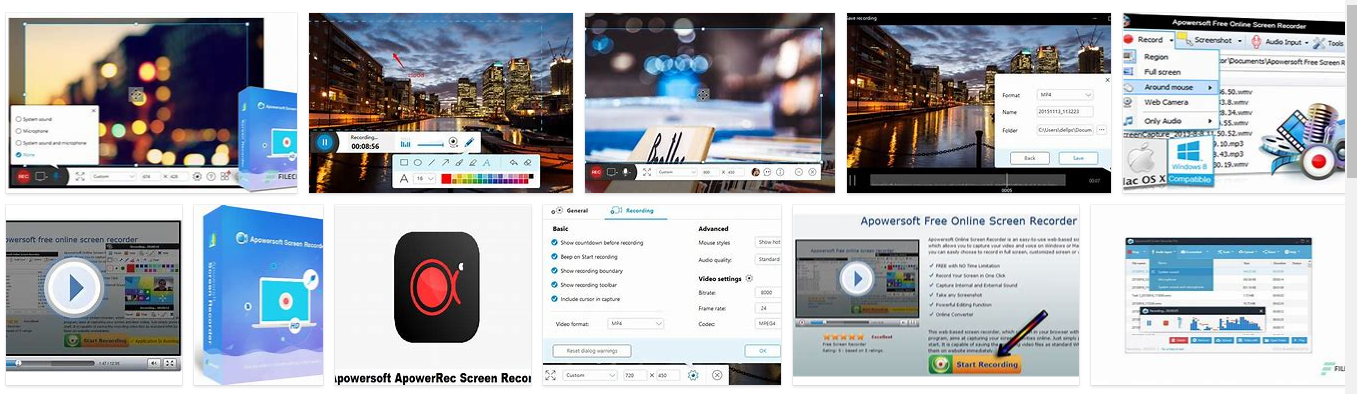Select the rectangle drawing tool
Viewport: 1357px width, 394px height.
click(x=404, y=162)
